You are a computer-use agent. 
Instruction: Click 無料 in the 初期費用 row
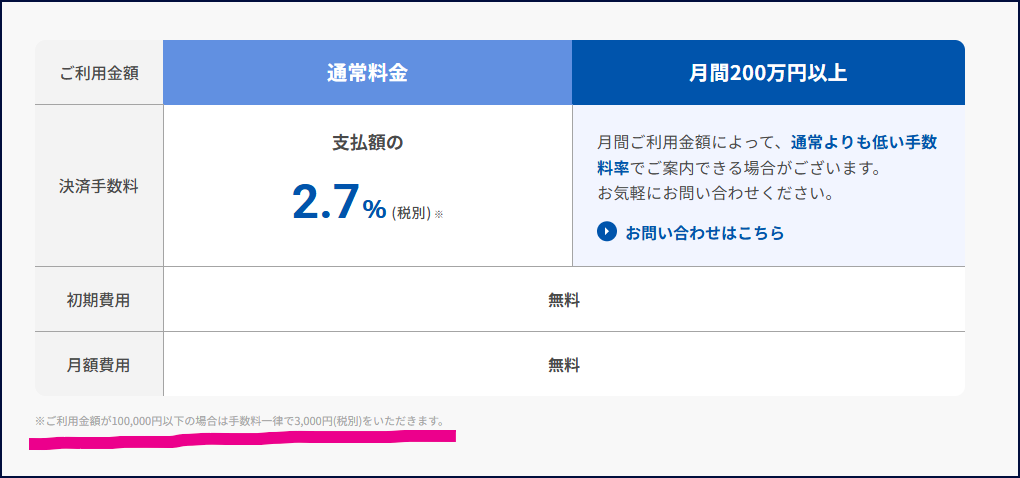(x=564, y=299)
